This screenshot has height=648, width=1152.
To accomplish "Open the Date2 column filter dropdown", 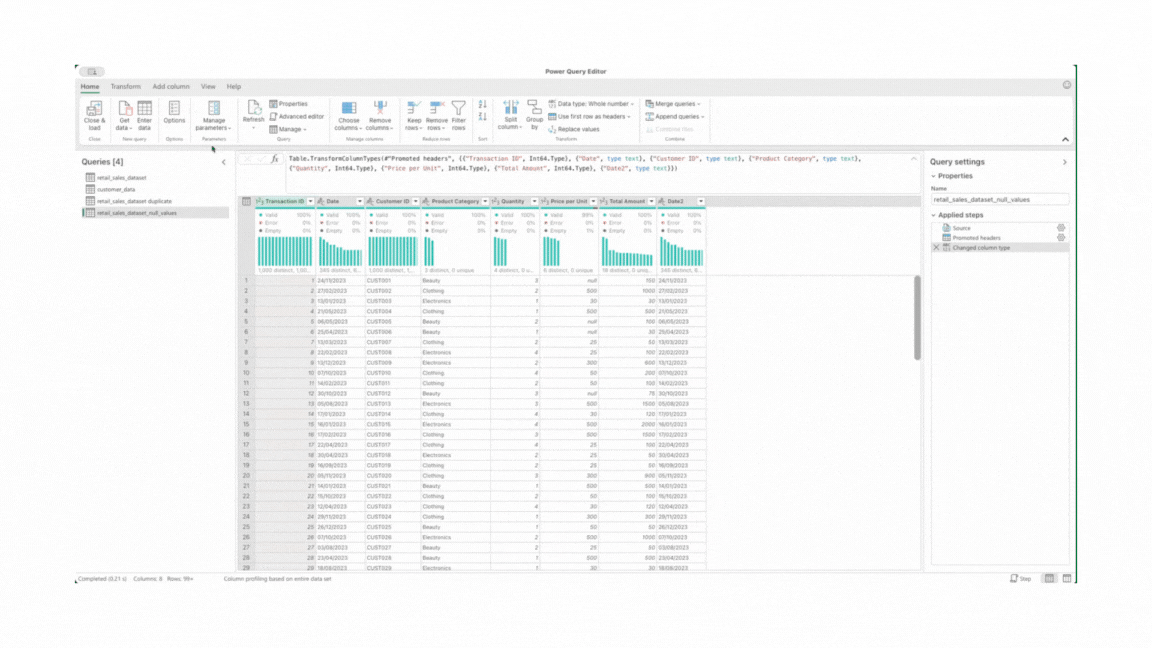I will click(x=700, y=201).
